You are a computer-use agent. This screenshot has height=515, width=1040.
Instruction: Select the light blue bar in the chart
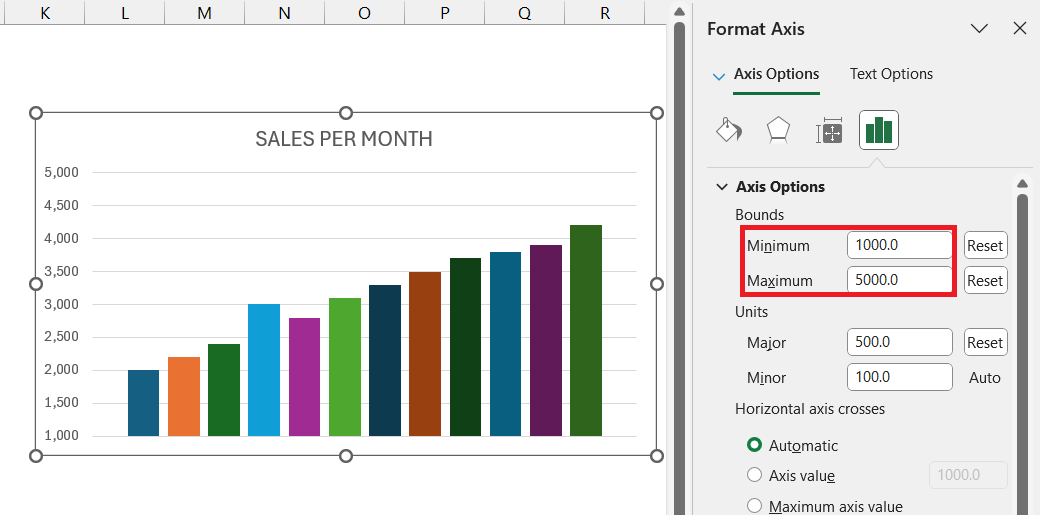[264, 370]
